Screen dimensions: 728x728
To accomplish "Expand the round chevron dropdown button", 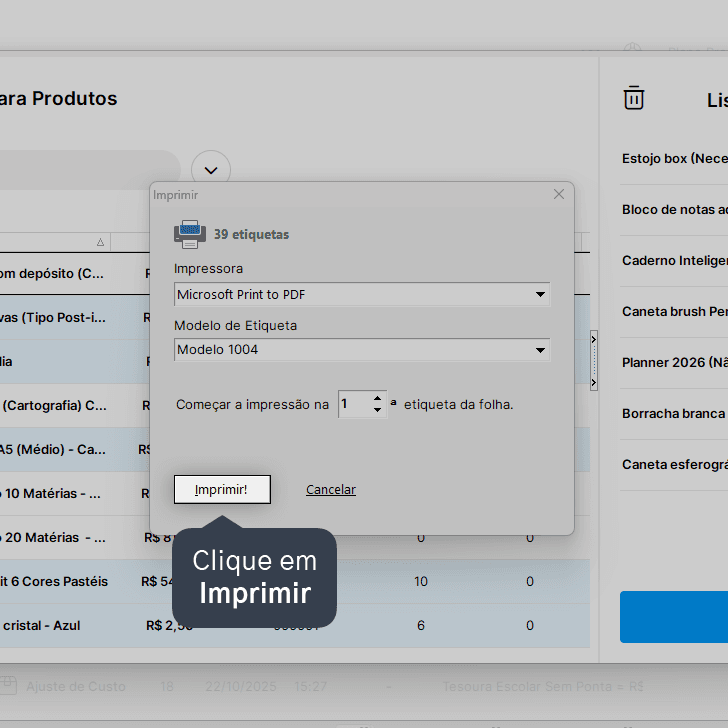I will [x=211, y=170].
